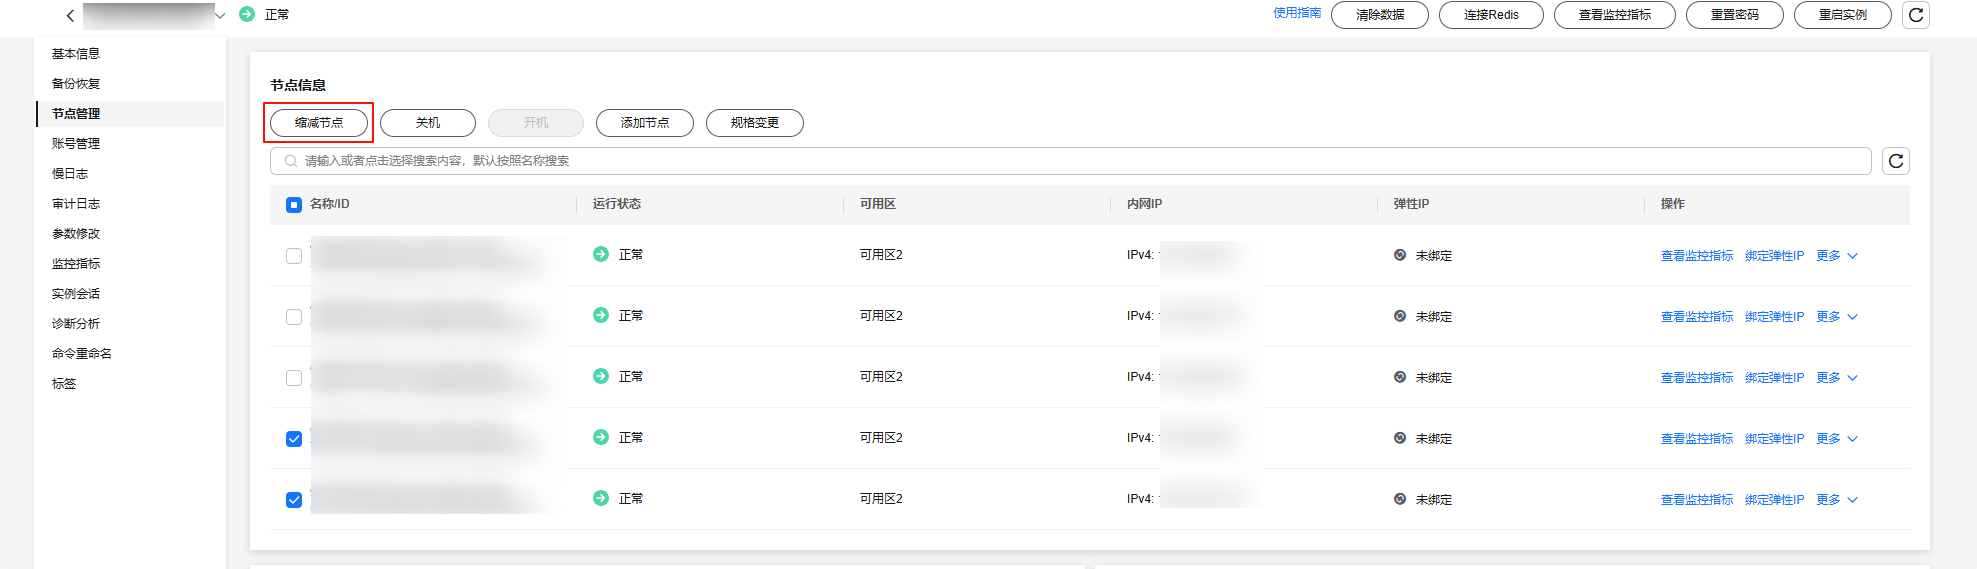The image size is (1977, 569).
Task: Click the 缩减节点 button
Action: (x=319, y=123)
